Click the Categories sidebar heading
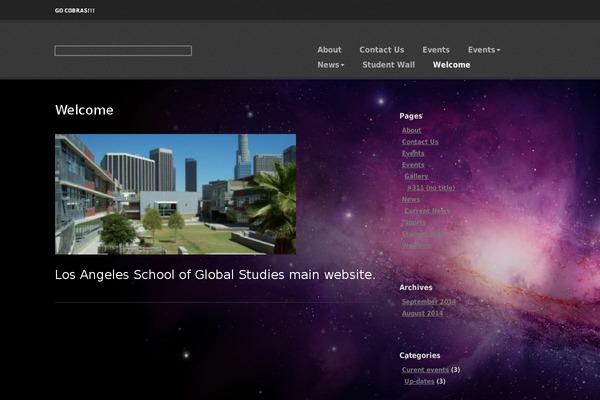The height and width of the screenshot is (400, 600). (x=420, y=356)
